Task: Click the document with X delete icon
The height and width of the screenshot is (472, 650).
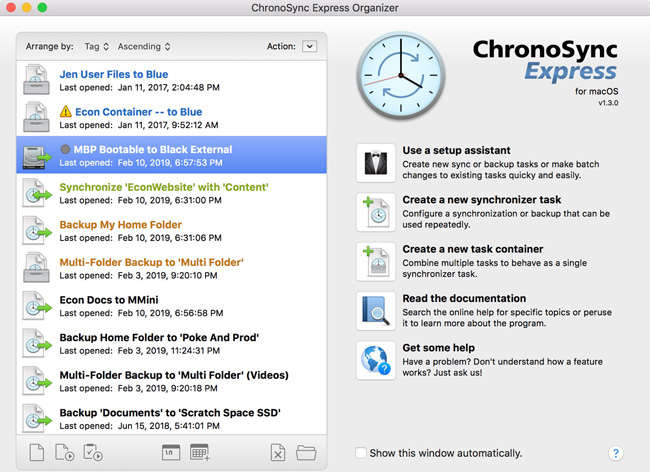Action: coord(278,452)
